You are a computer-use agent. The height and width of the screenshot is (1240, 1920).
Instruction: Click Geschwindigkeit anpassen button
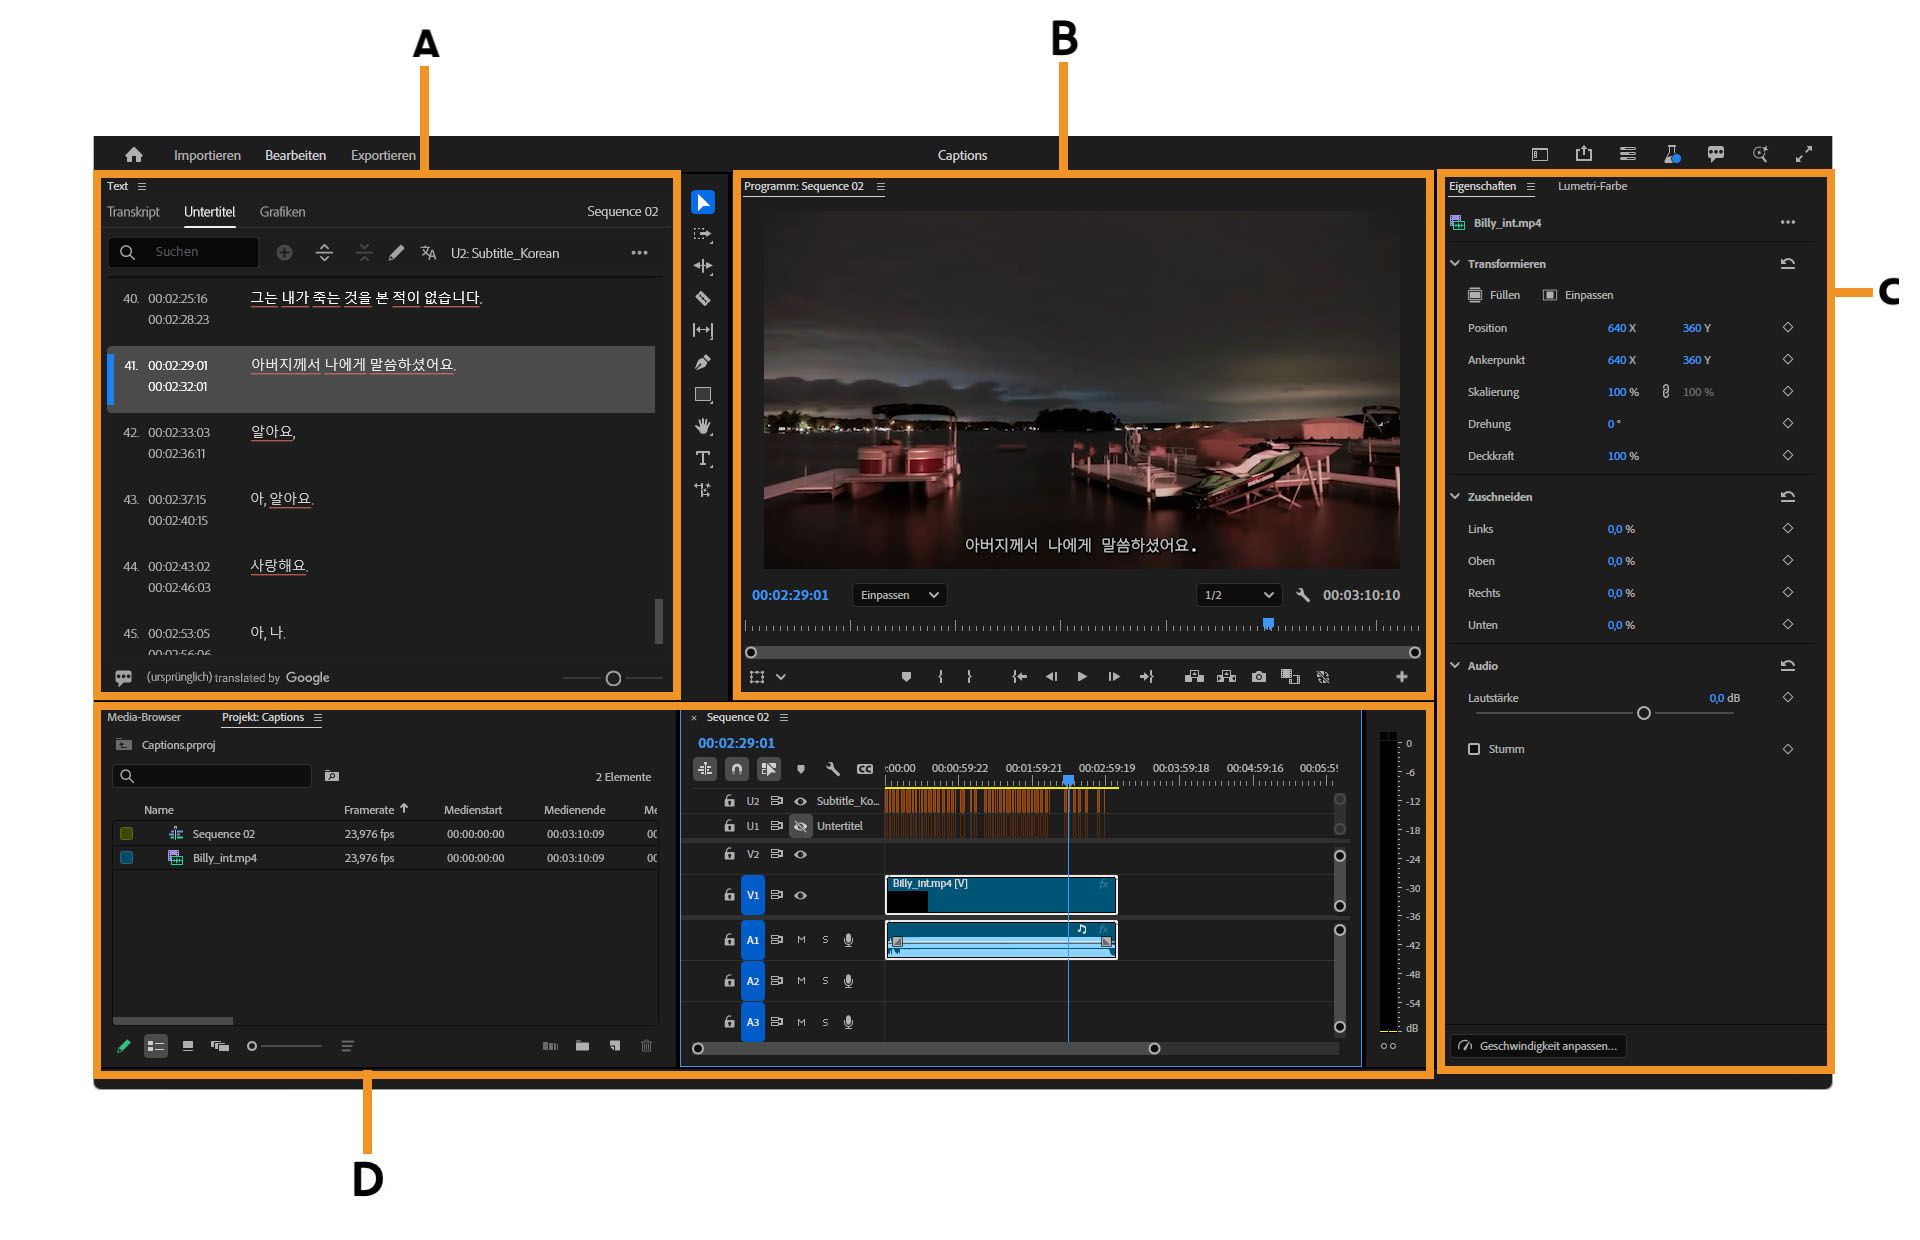1539,1046
